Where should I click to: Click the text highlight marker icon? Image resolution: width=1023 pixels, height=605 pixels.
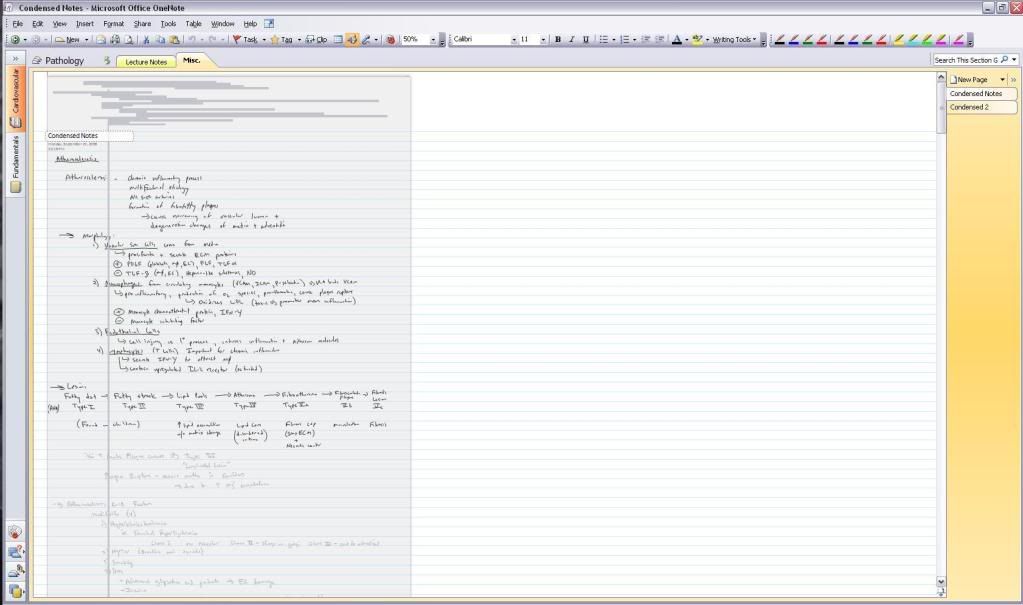click(x=696, y=40)
